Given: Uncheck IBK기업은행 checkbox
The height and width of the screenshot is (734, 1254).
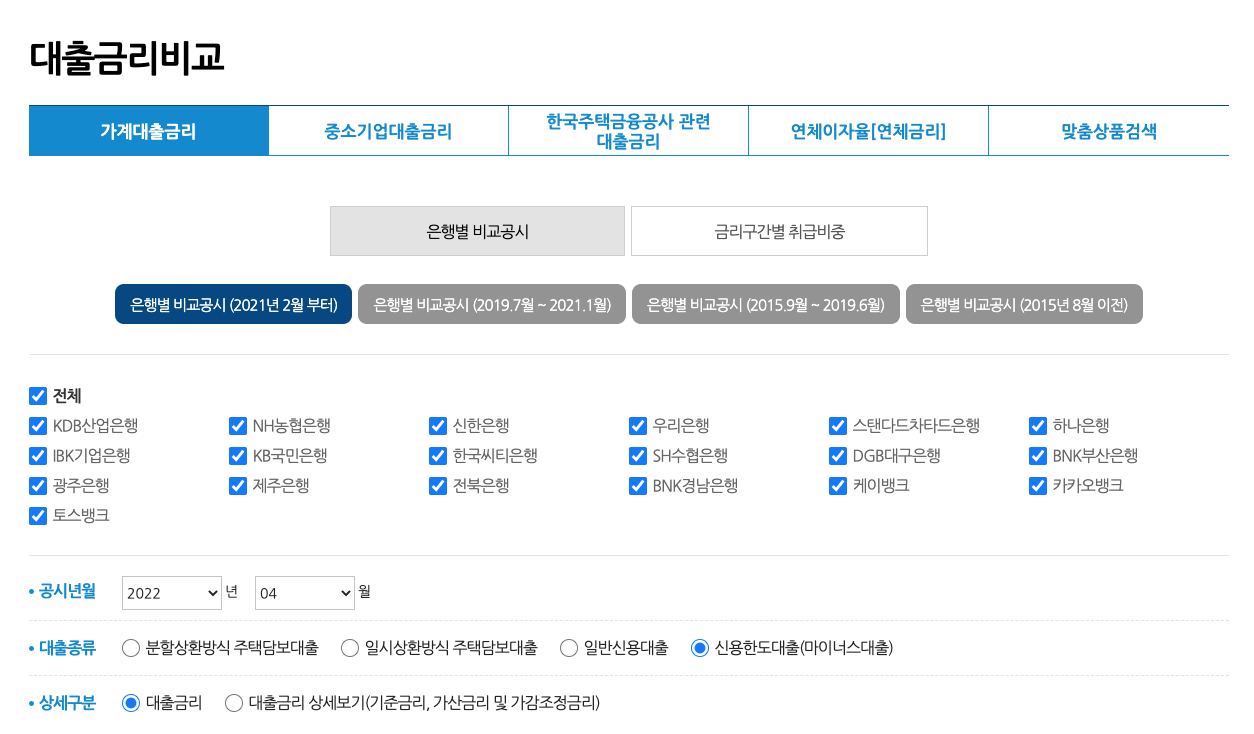Looking at the screenshot, I should [38, 456].
